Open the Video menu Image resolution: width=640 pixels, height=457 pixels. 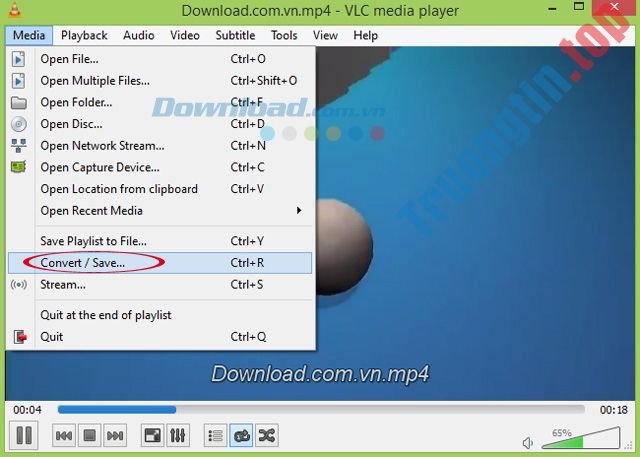185,35
